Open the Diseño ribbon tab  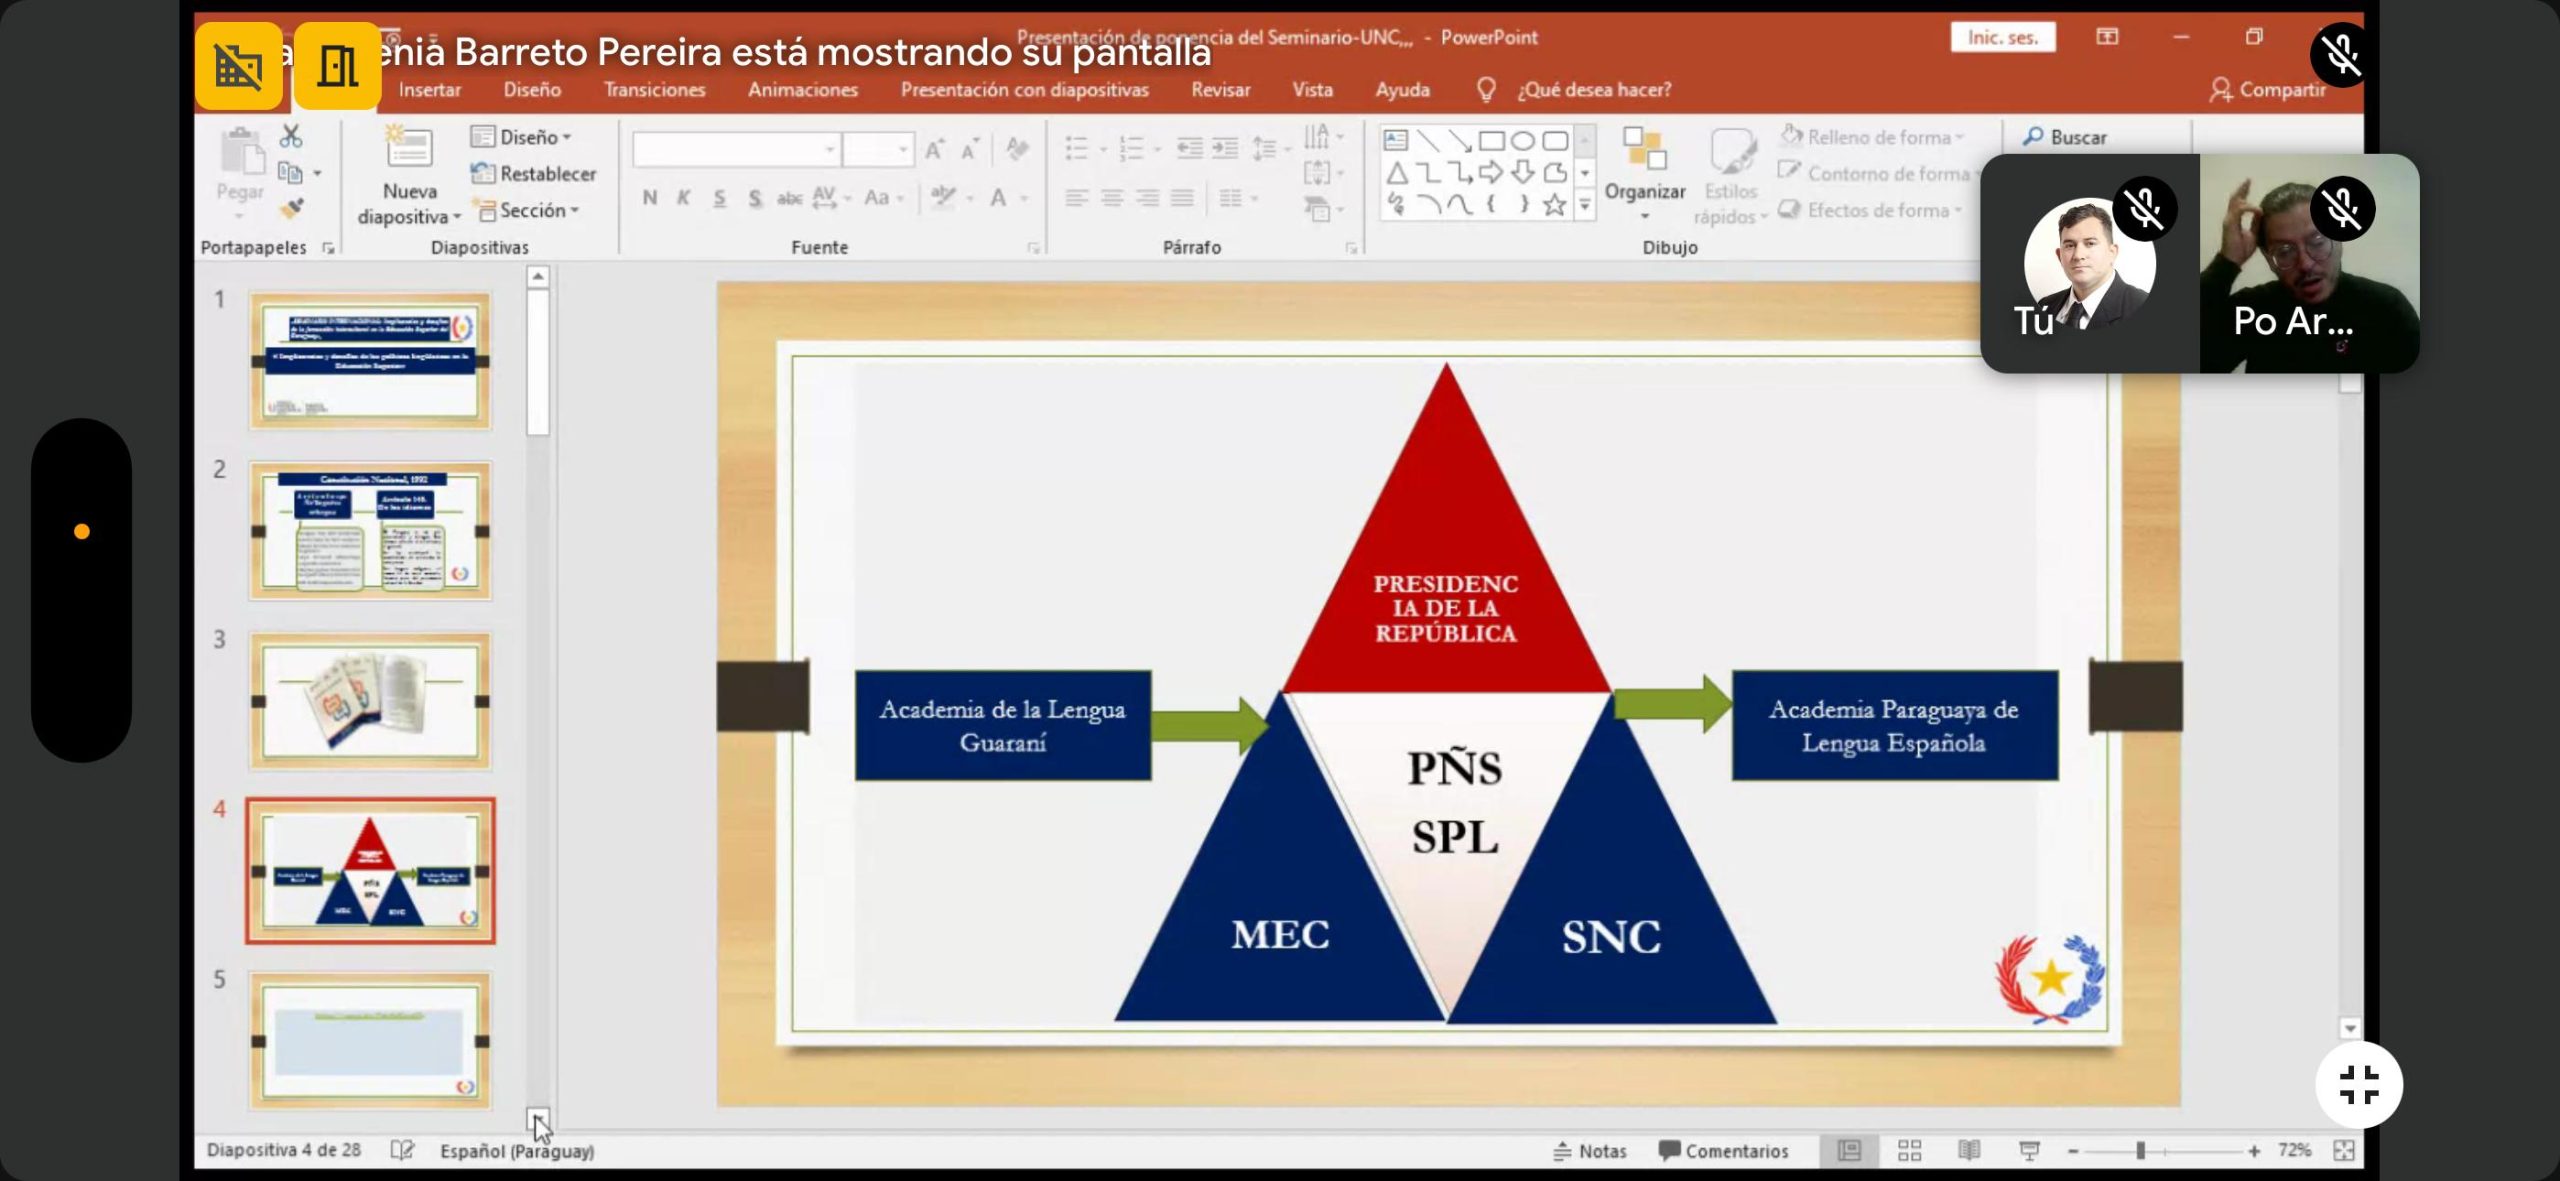pyautogui.click(x=532, y=90)
